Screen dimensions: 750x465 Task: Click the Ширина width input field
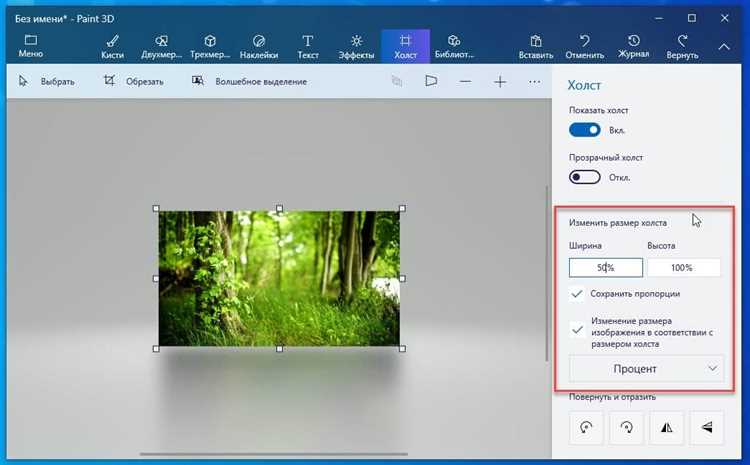(606, 267)
